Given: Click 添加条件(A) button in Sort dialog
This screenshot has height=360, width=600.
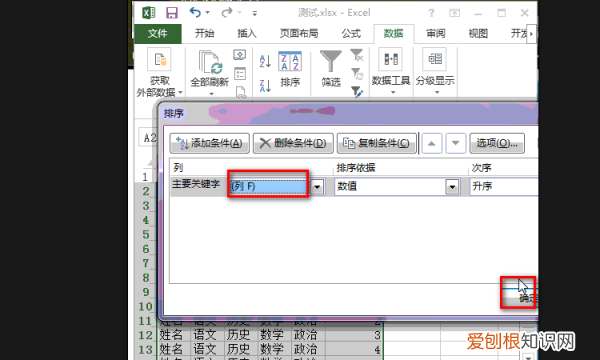Looking at the screenshot, I should pos(210,143).
